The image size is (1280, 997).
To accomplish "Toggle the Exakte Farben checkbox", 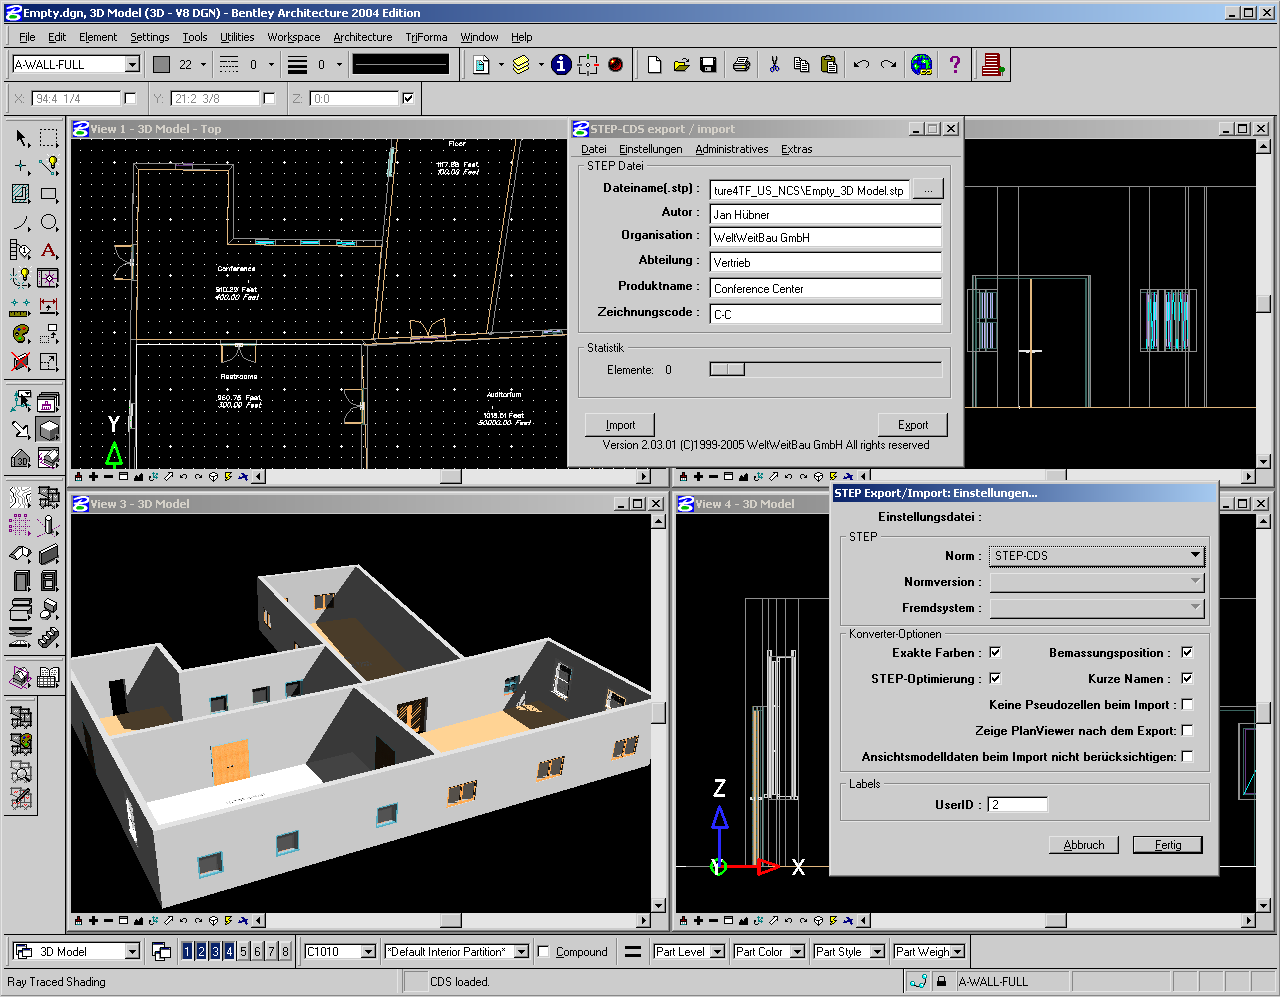I will [x=995, y=652].
